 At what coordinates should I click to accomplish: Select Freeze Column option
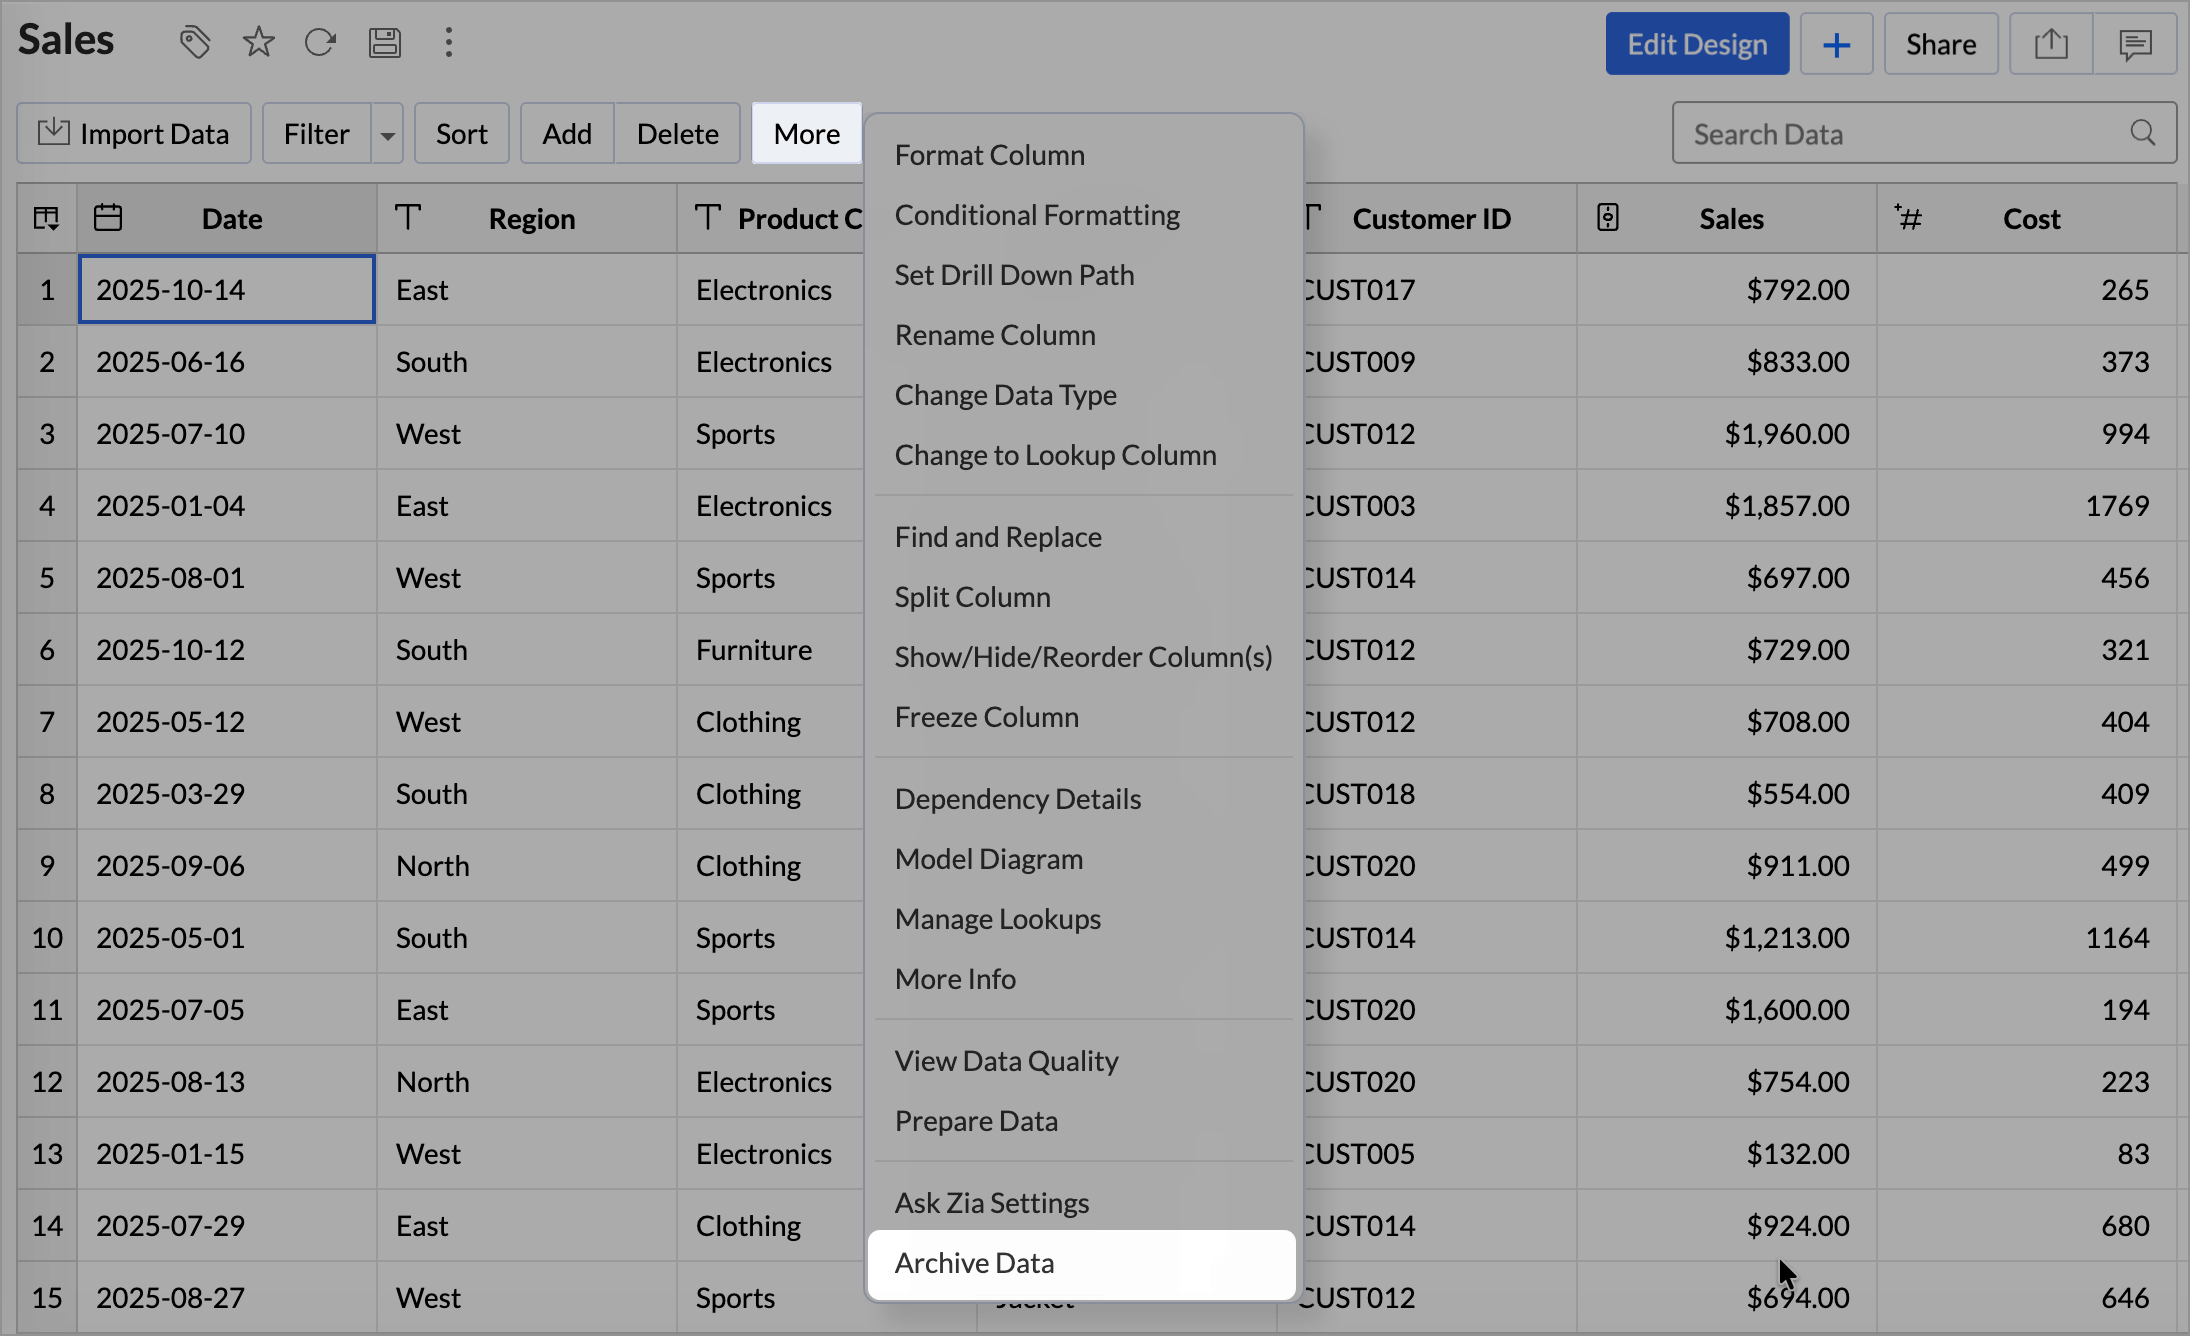986,717
